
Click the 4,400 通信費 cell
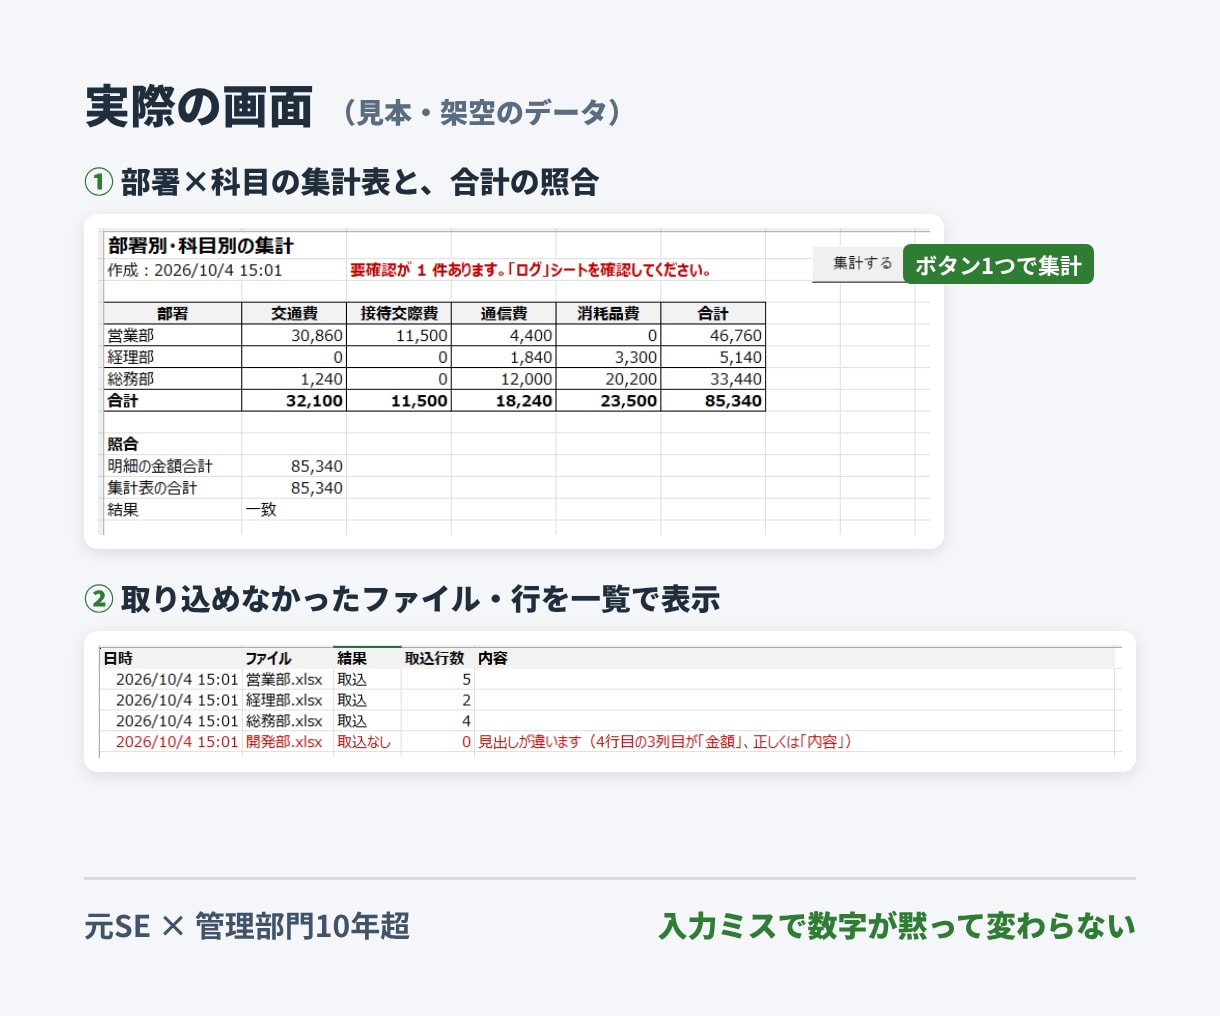point(503,336)
